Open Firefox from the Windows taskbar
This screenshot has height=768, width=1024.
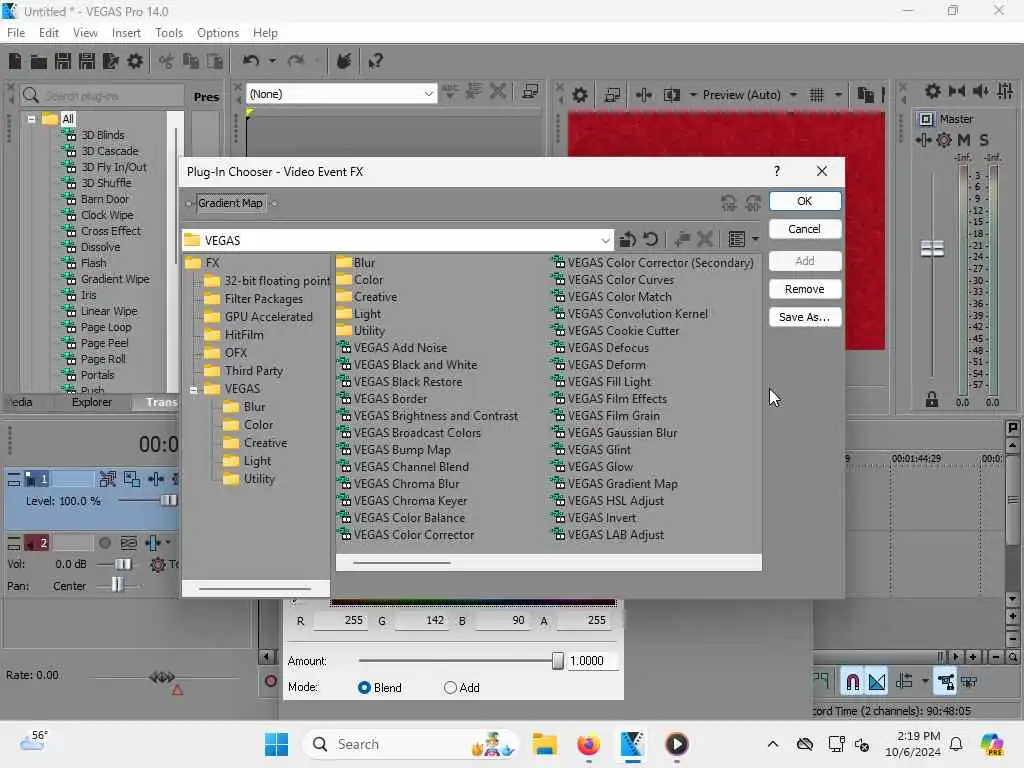coord(588,744)
